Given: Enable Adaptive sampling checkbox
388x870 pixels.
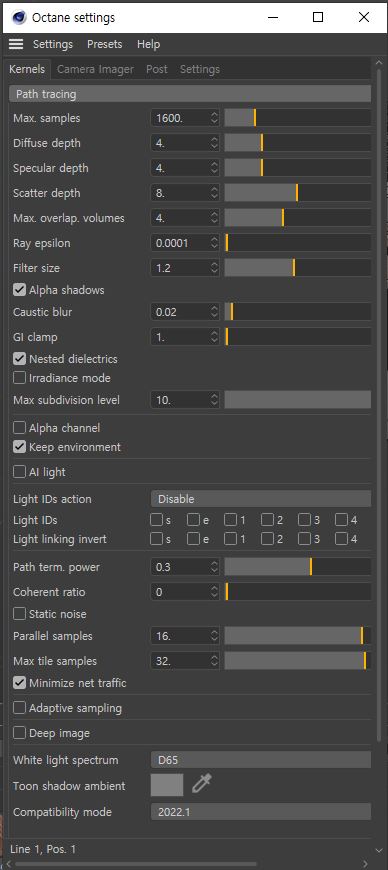Looking at the screenshot, I should click(19, 708).
